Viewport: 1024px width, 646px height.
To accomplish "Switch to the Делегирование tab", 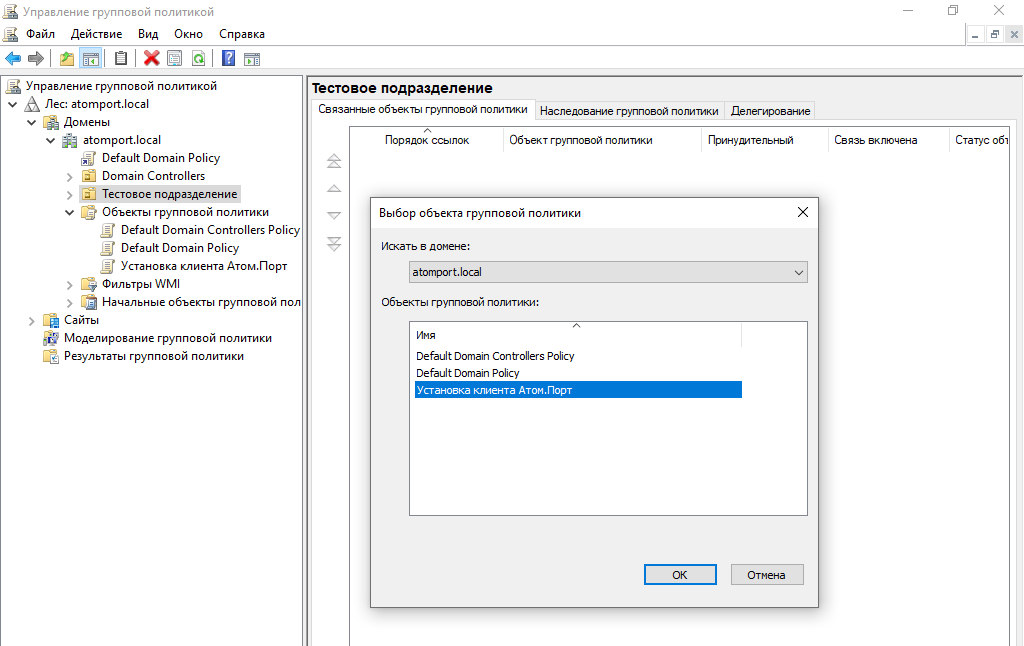I will tap(770, 111).
